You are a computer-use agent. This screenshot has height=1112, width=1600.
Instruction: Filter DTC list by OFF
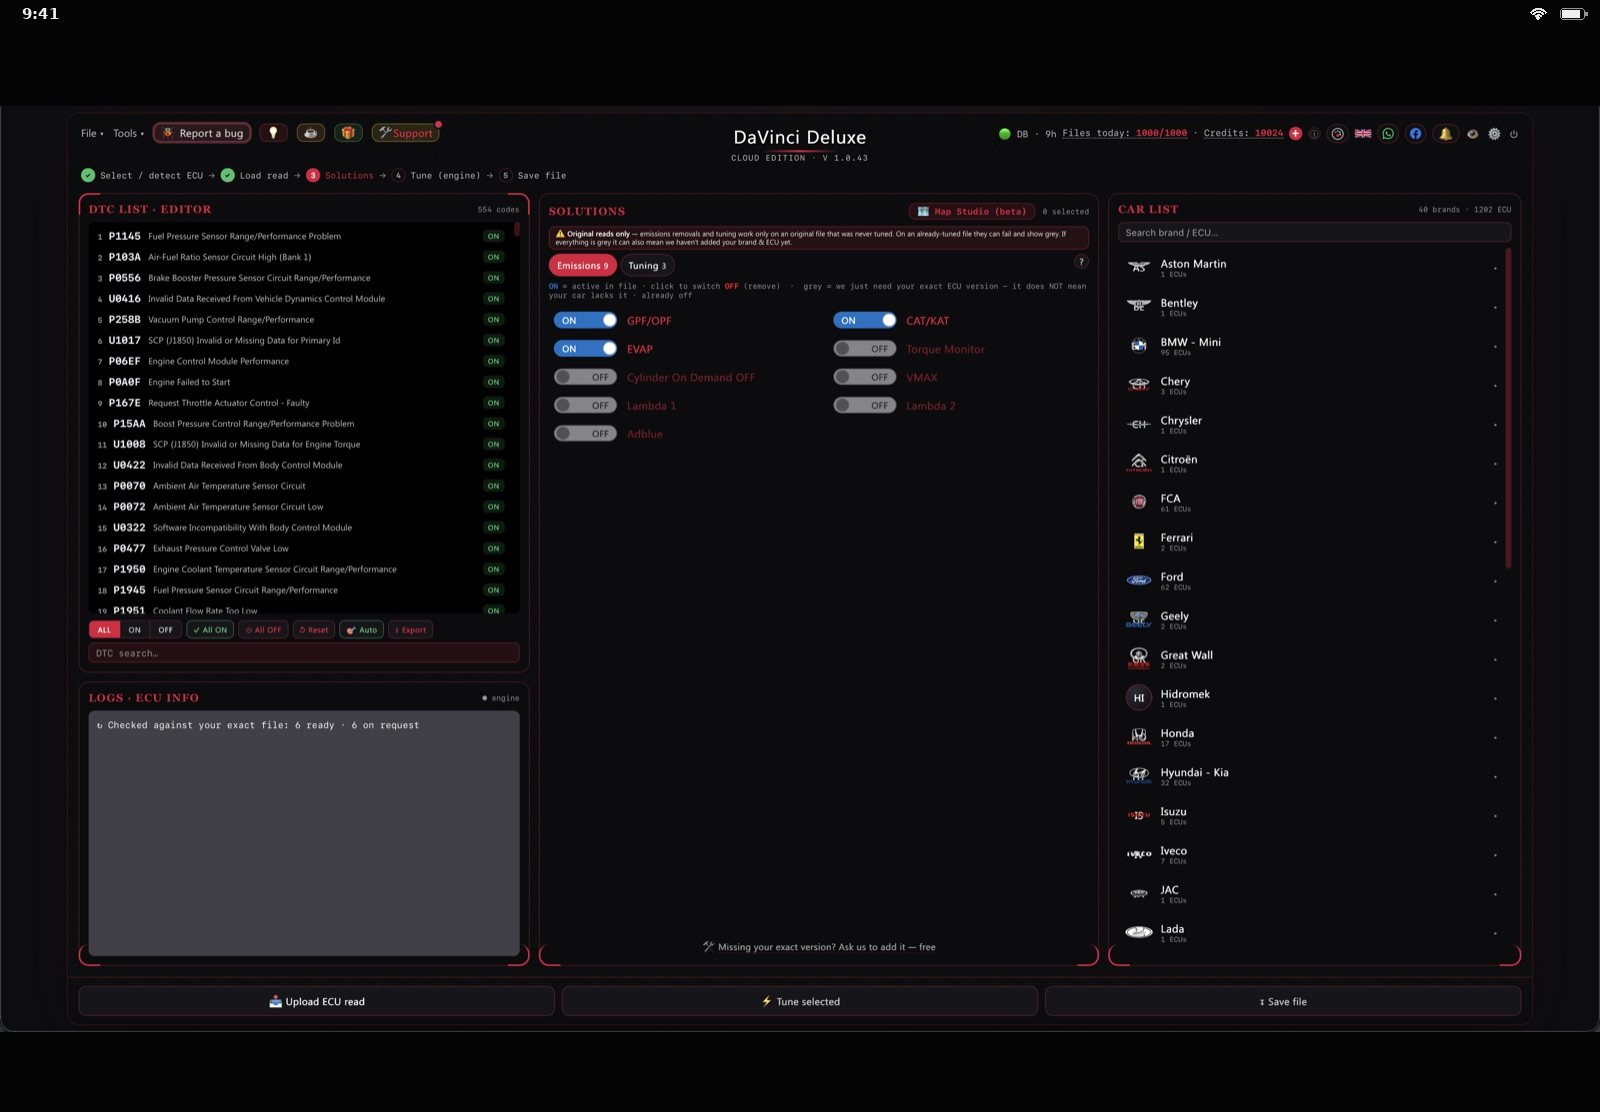[165, 630]
